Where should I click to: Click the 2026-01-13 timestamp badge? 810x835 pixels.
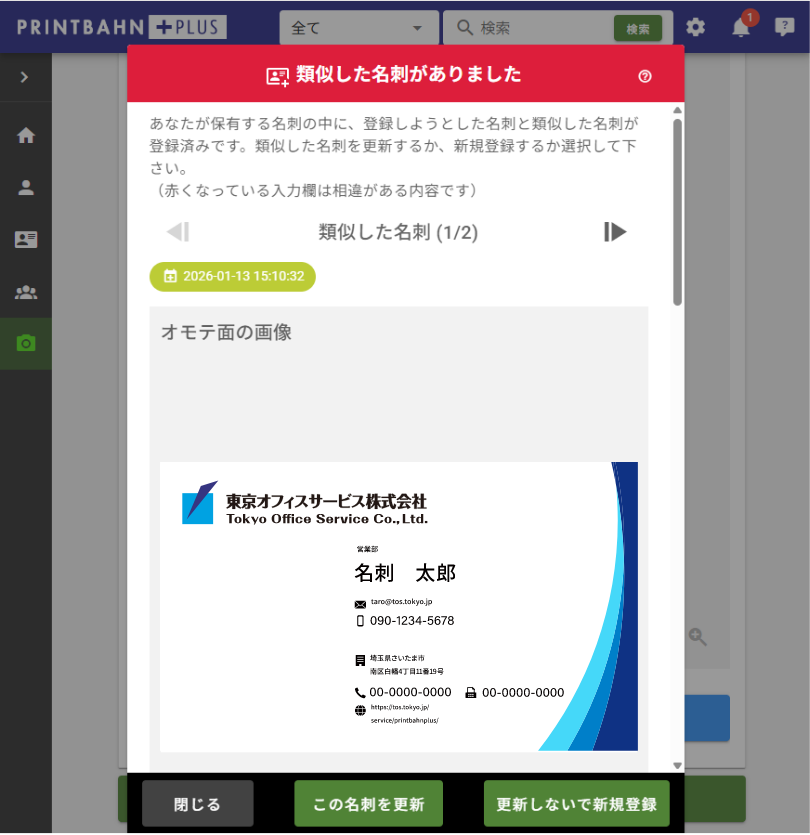tap(232, 277)
